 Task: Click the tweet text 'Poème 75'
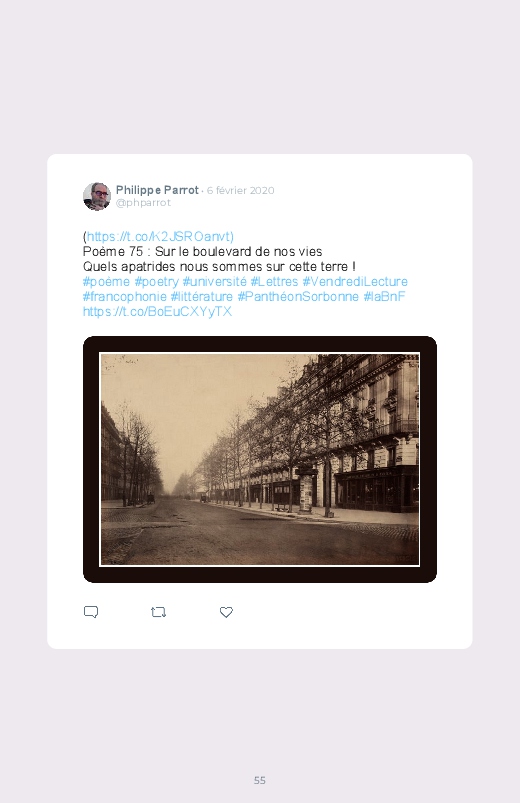click(x=113, y=252)
